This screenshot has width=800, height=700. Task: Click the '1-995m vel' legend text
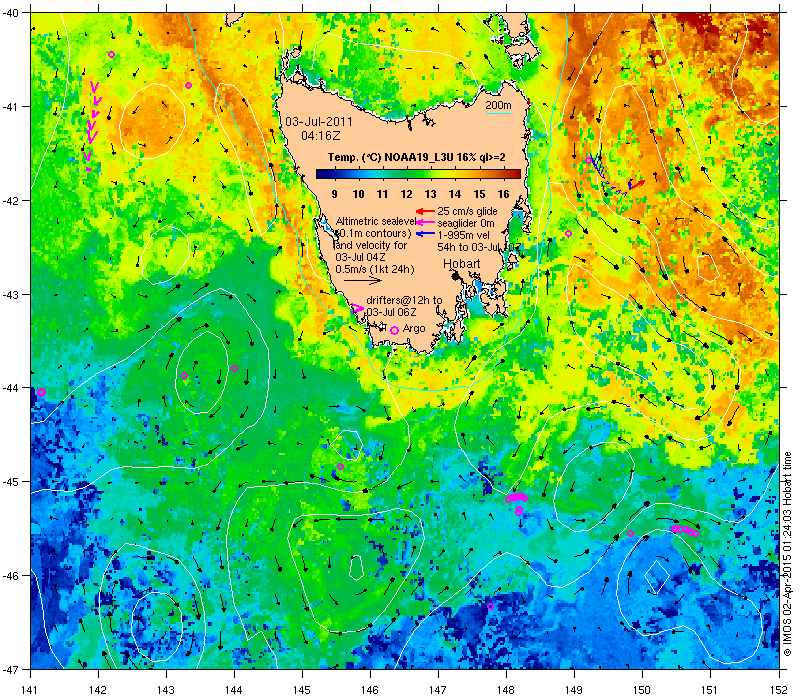(x=463, y=235)
